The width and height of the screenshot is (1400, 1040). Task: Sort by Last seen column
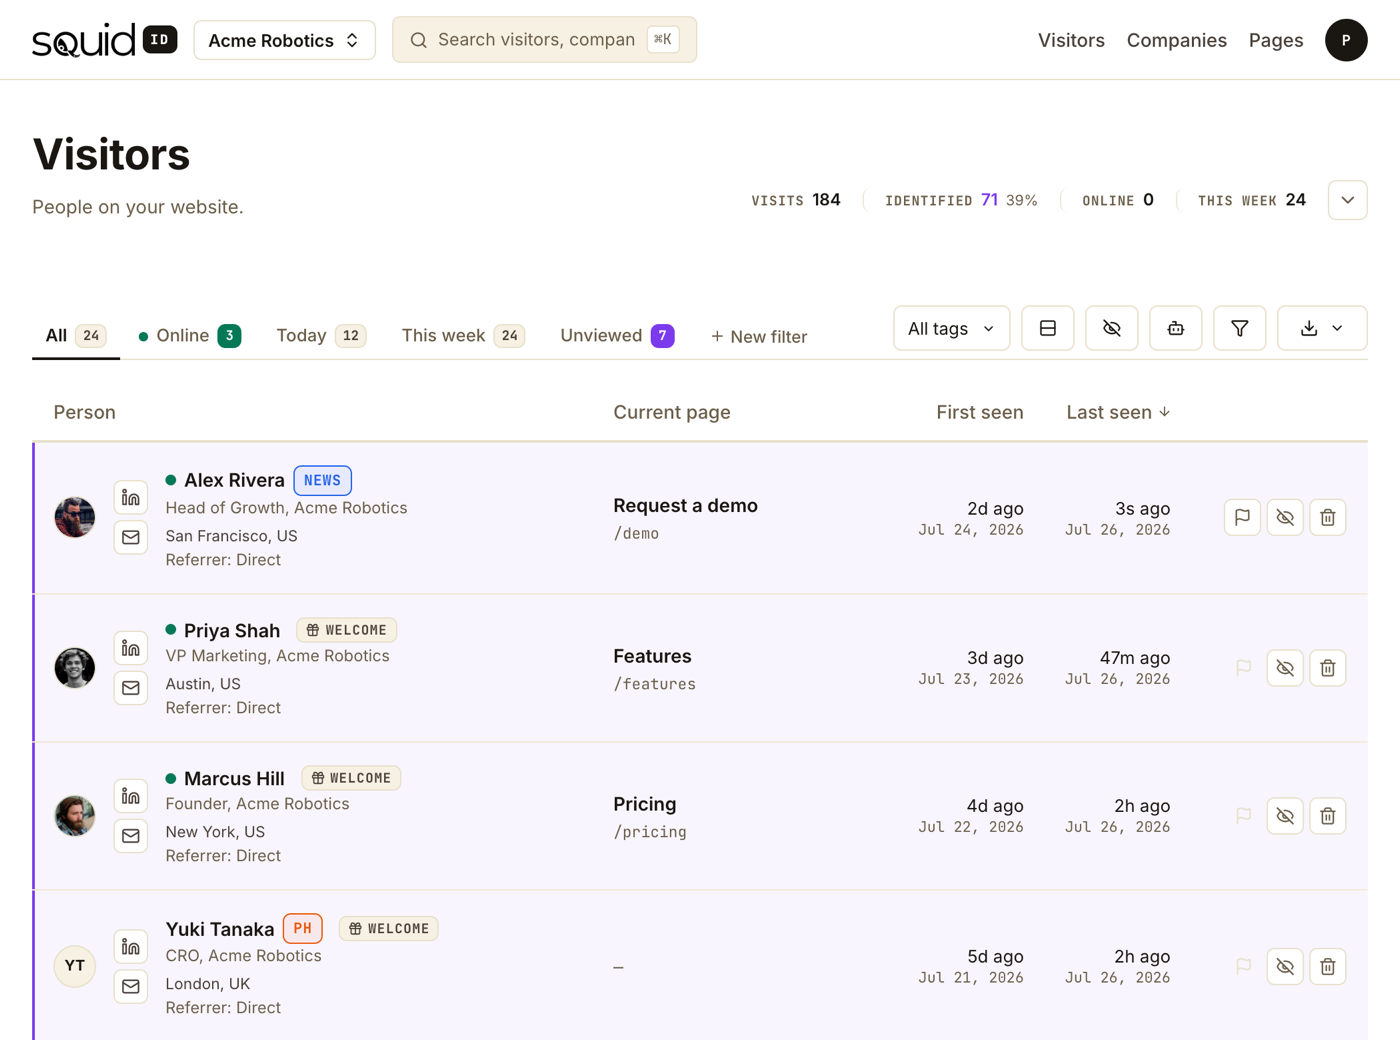click(x=1118, y=412)
